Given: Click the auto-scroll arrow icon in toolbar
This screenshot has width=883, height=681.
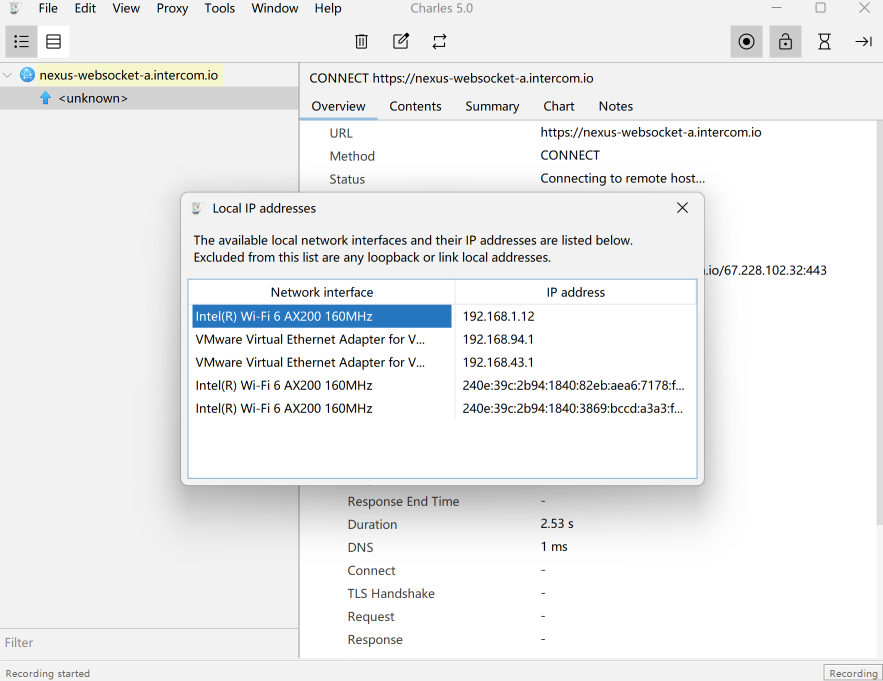Looking at the screenshot, I should (863, 42).
